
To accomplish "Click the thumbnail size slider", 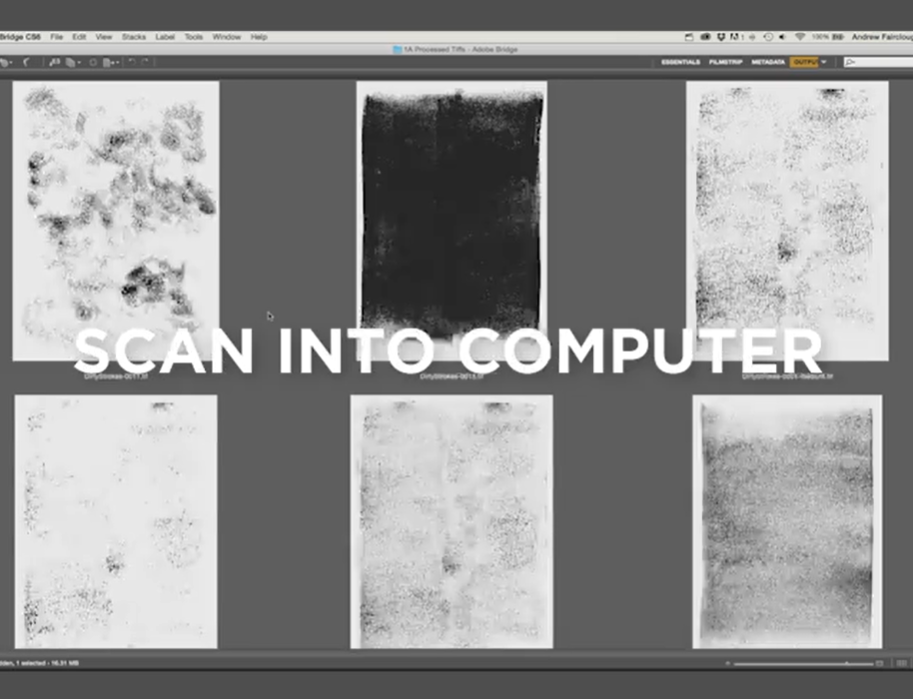I will tap(790, 663).
